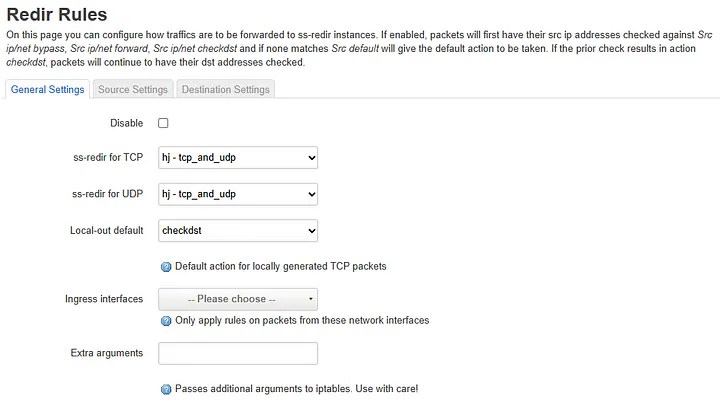The height and width of the screenshot is (406, 720).
Task: Toggle the Disable checkbox
Action: [163, 123]
